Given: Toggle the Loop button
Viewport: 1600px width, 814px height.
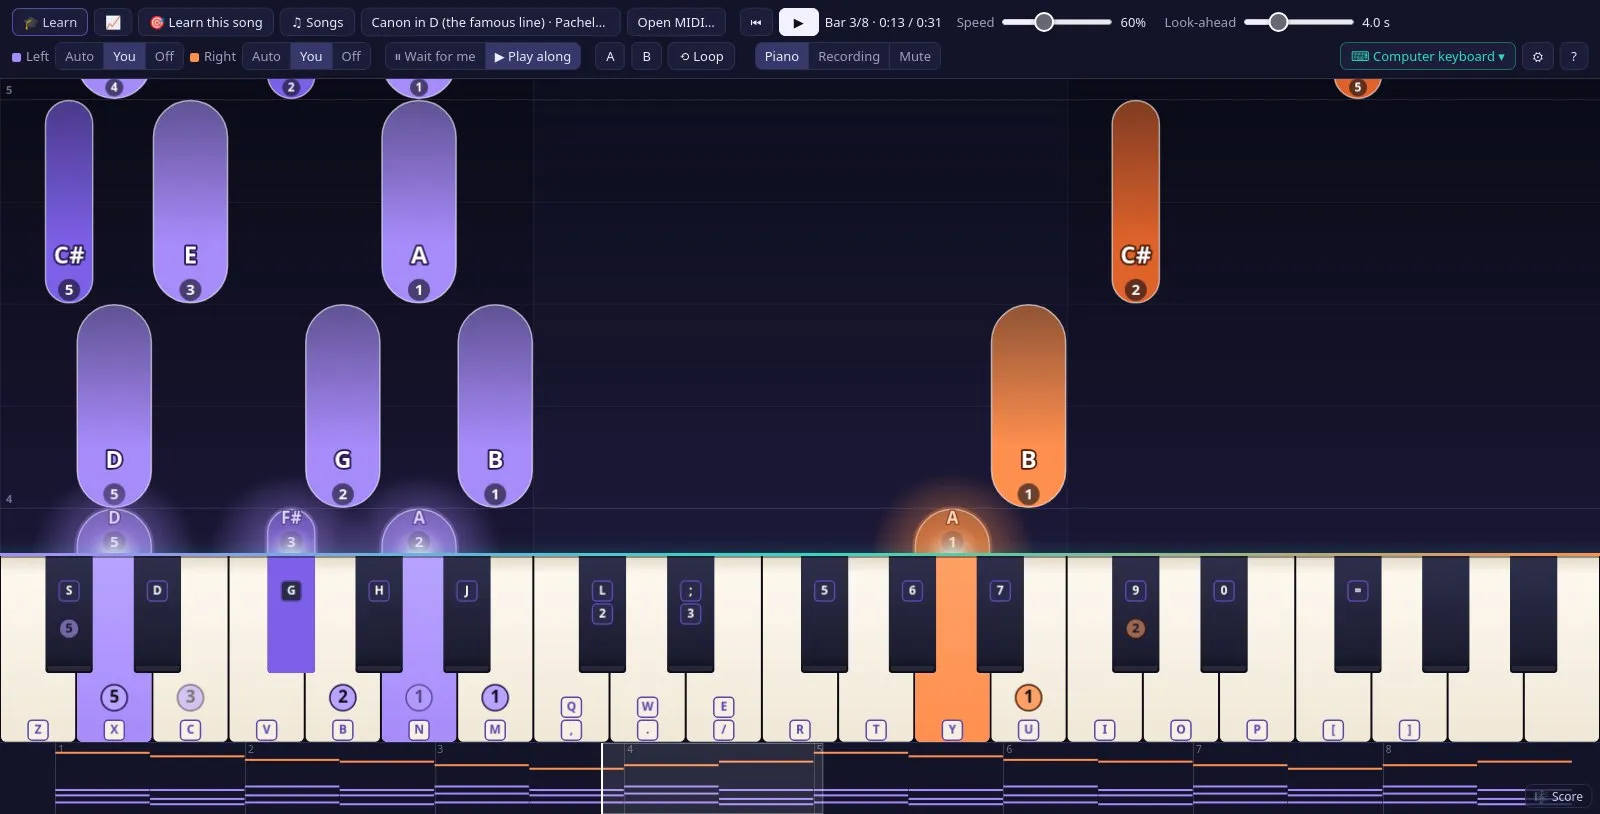Looking at the screenshot, I should coord(701,56).
